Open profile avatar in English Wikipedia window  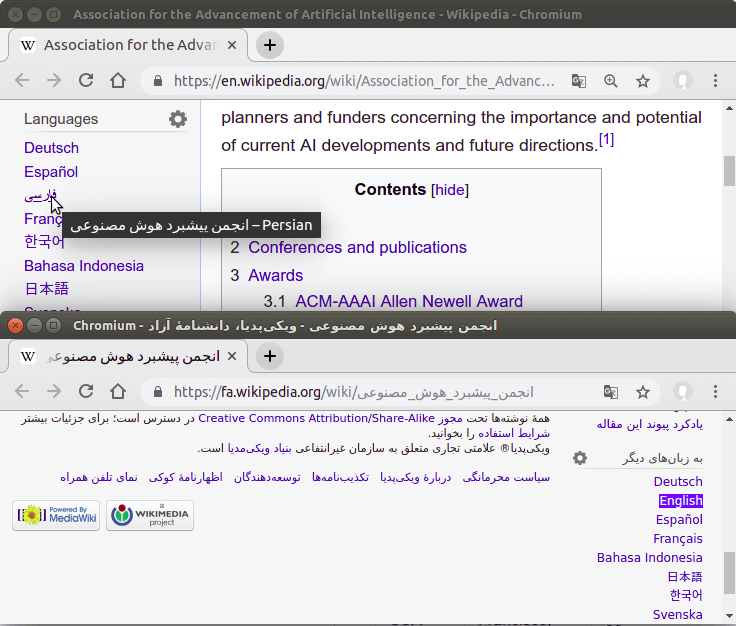tap(683, 81)
